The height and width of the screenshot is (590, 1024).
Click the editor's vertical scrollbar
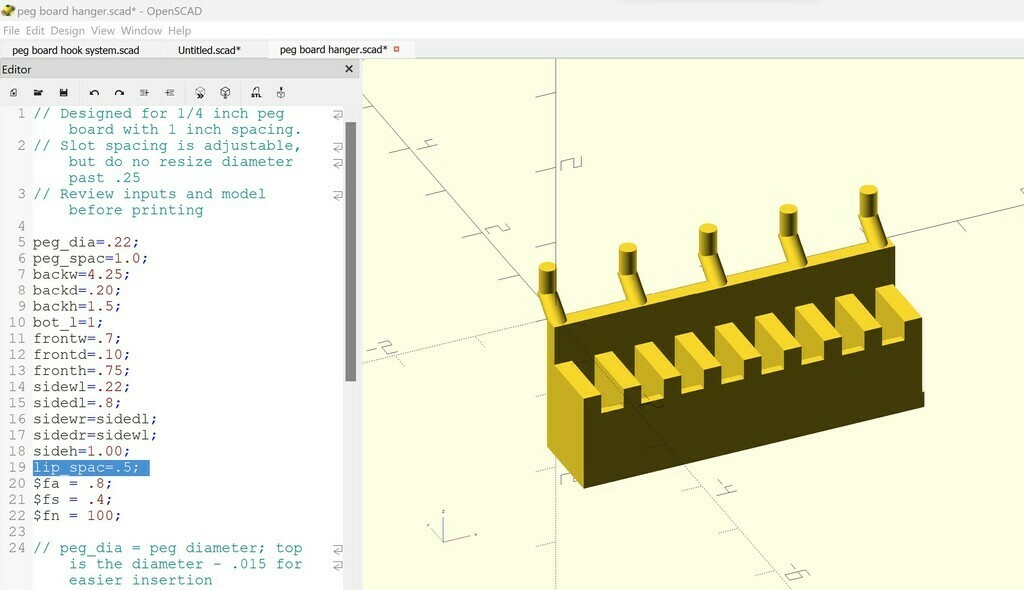[x=350, y=250]
